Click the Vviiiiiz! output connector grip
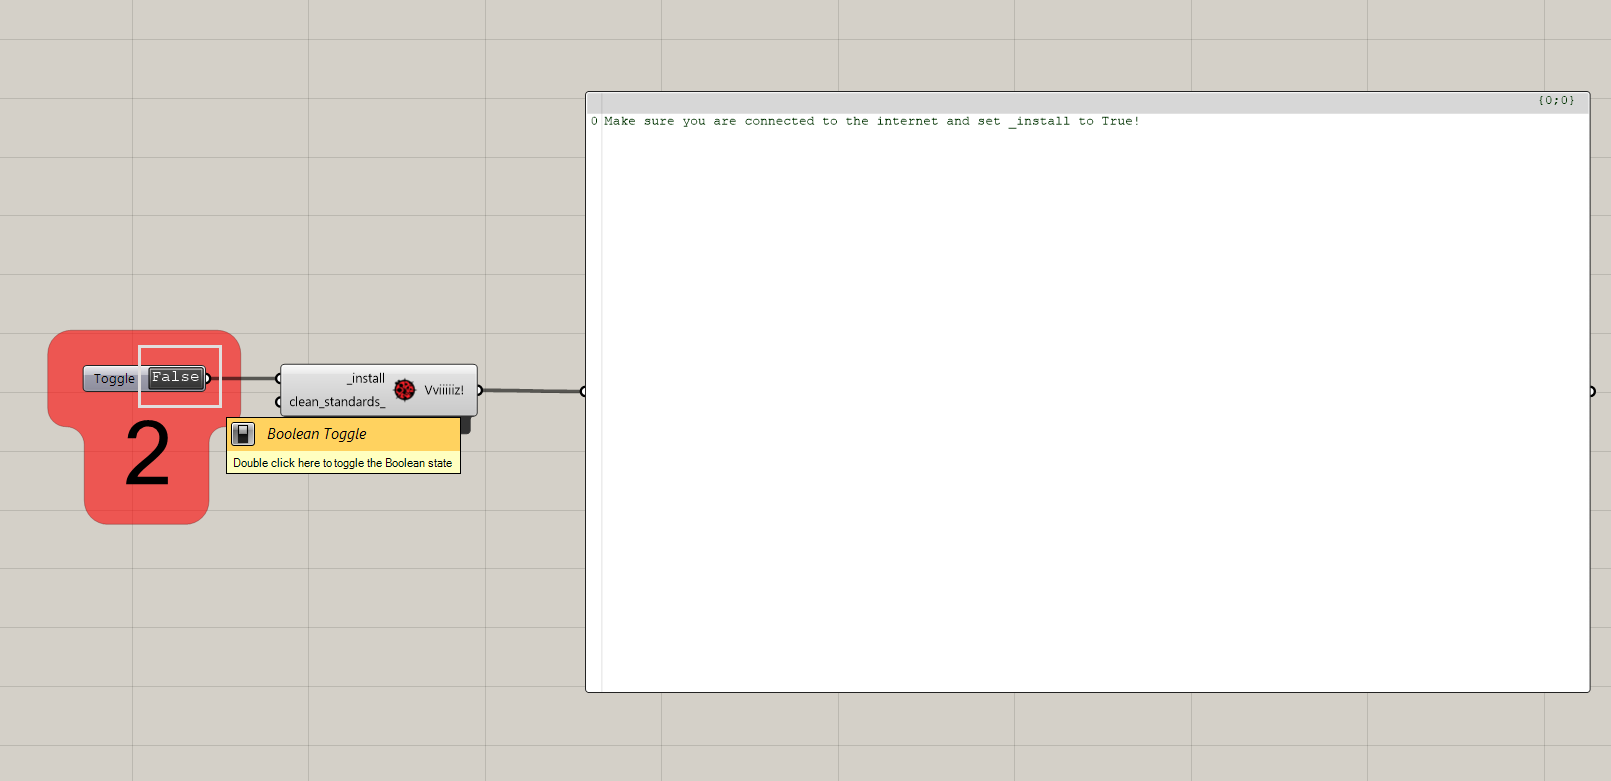Image resolution: width=1611 pixels, height=781 pixels. [x=479, y=390]
